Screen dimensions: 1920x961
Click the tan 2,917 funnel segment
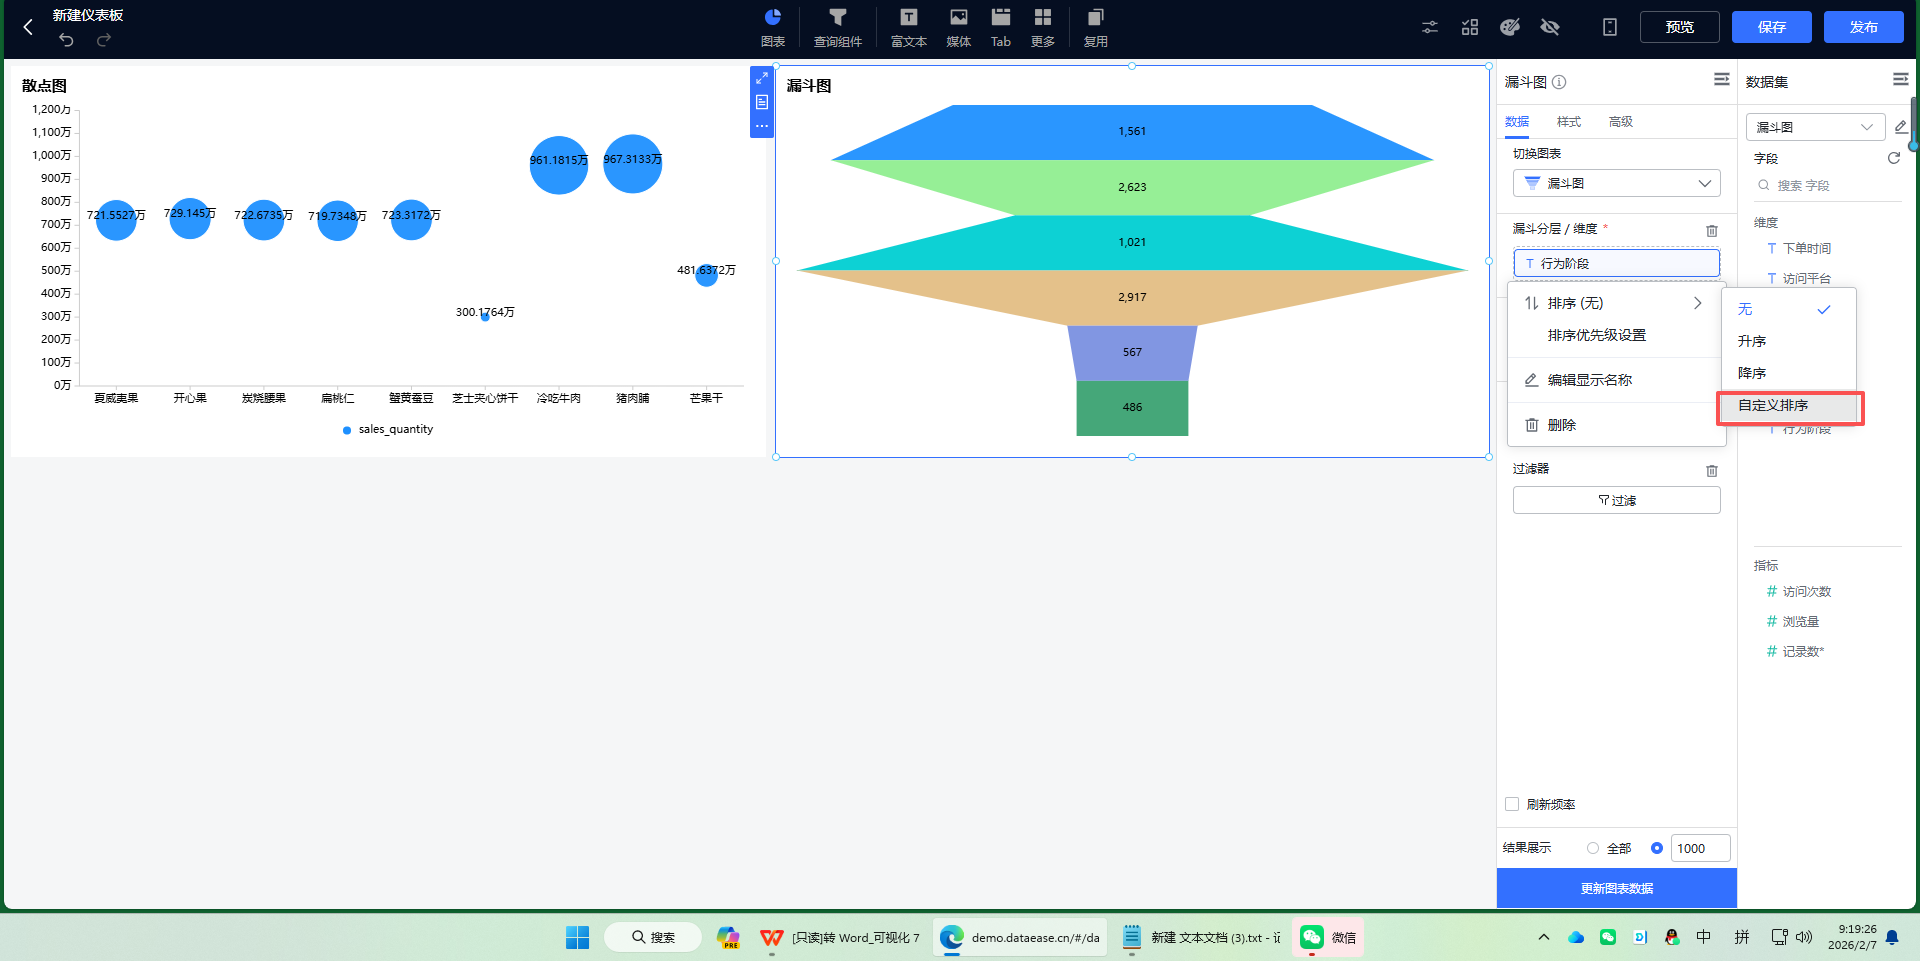[x=1132, y=297]
